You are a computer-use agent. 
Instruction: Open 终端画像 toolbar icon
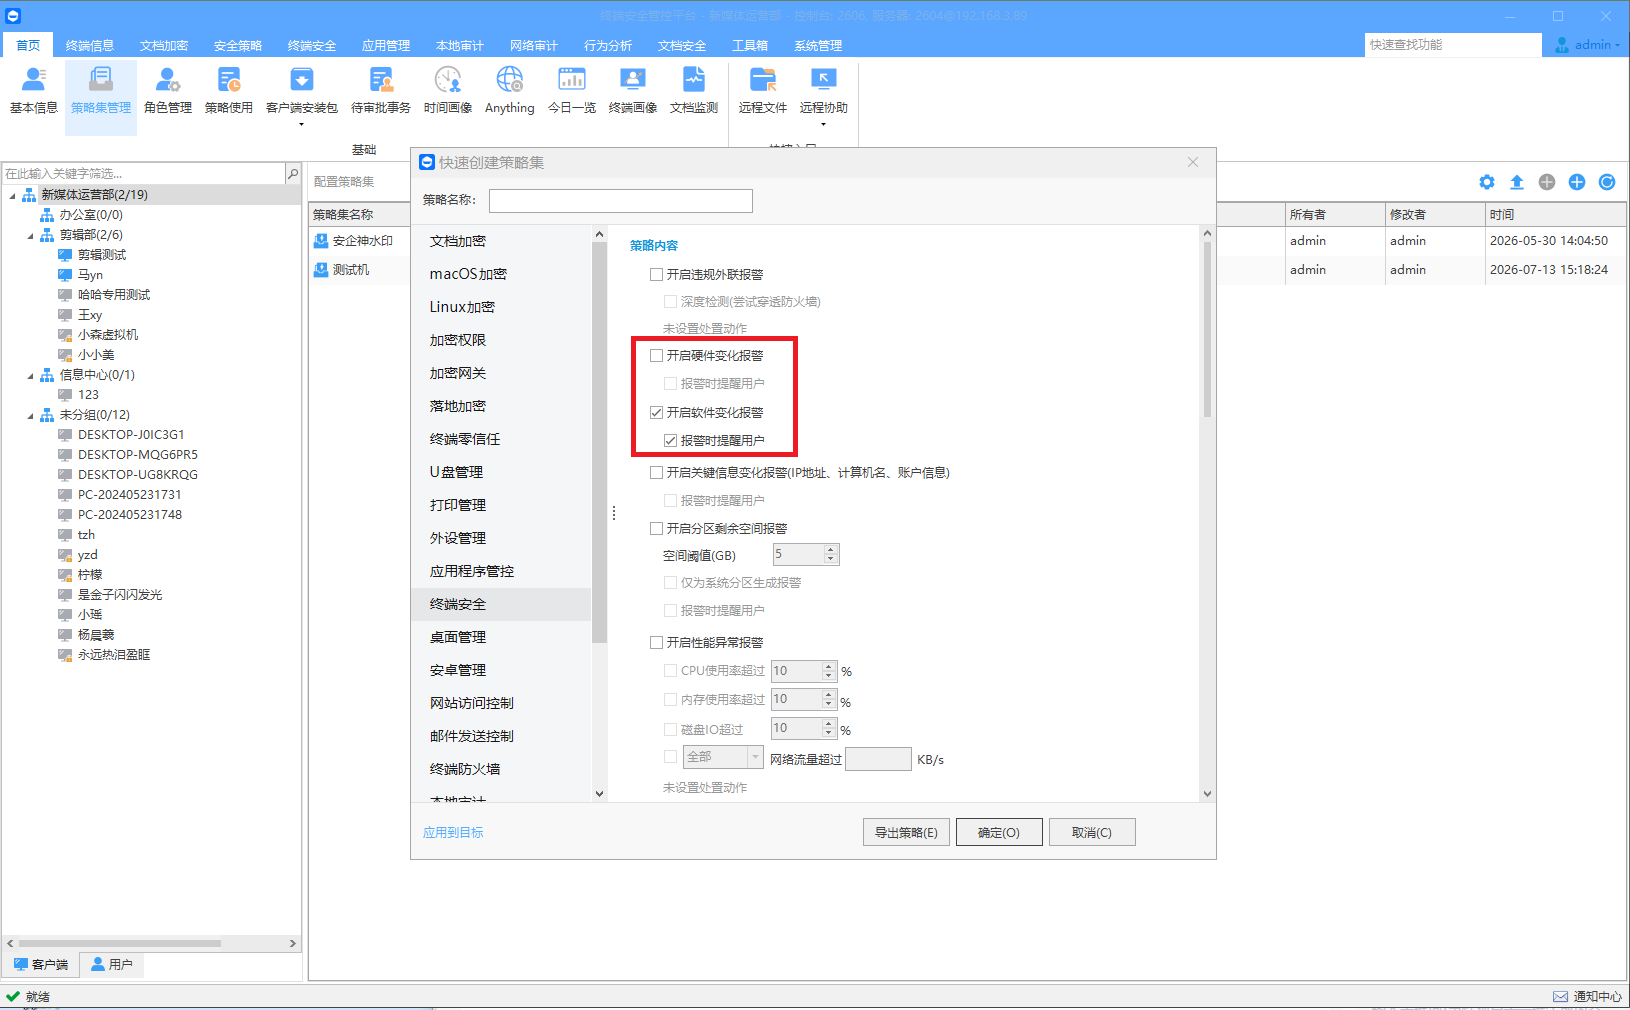(x=633, y=91)
